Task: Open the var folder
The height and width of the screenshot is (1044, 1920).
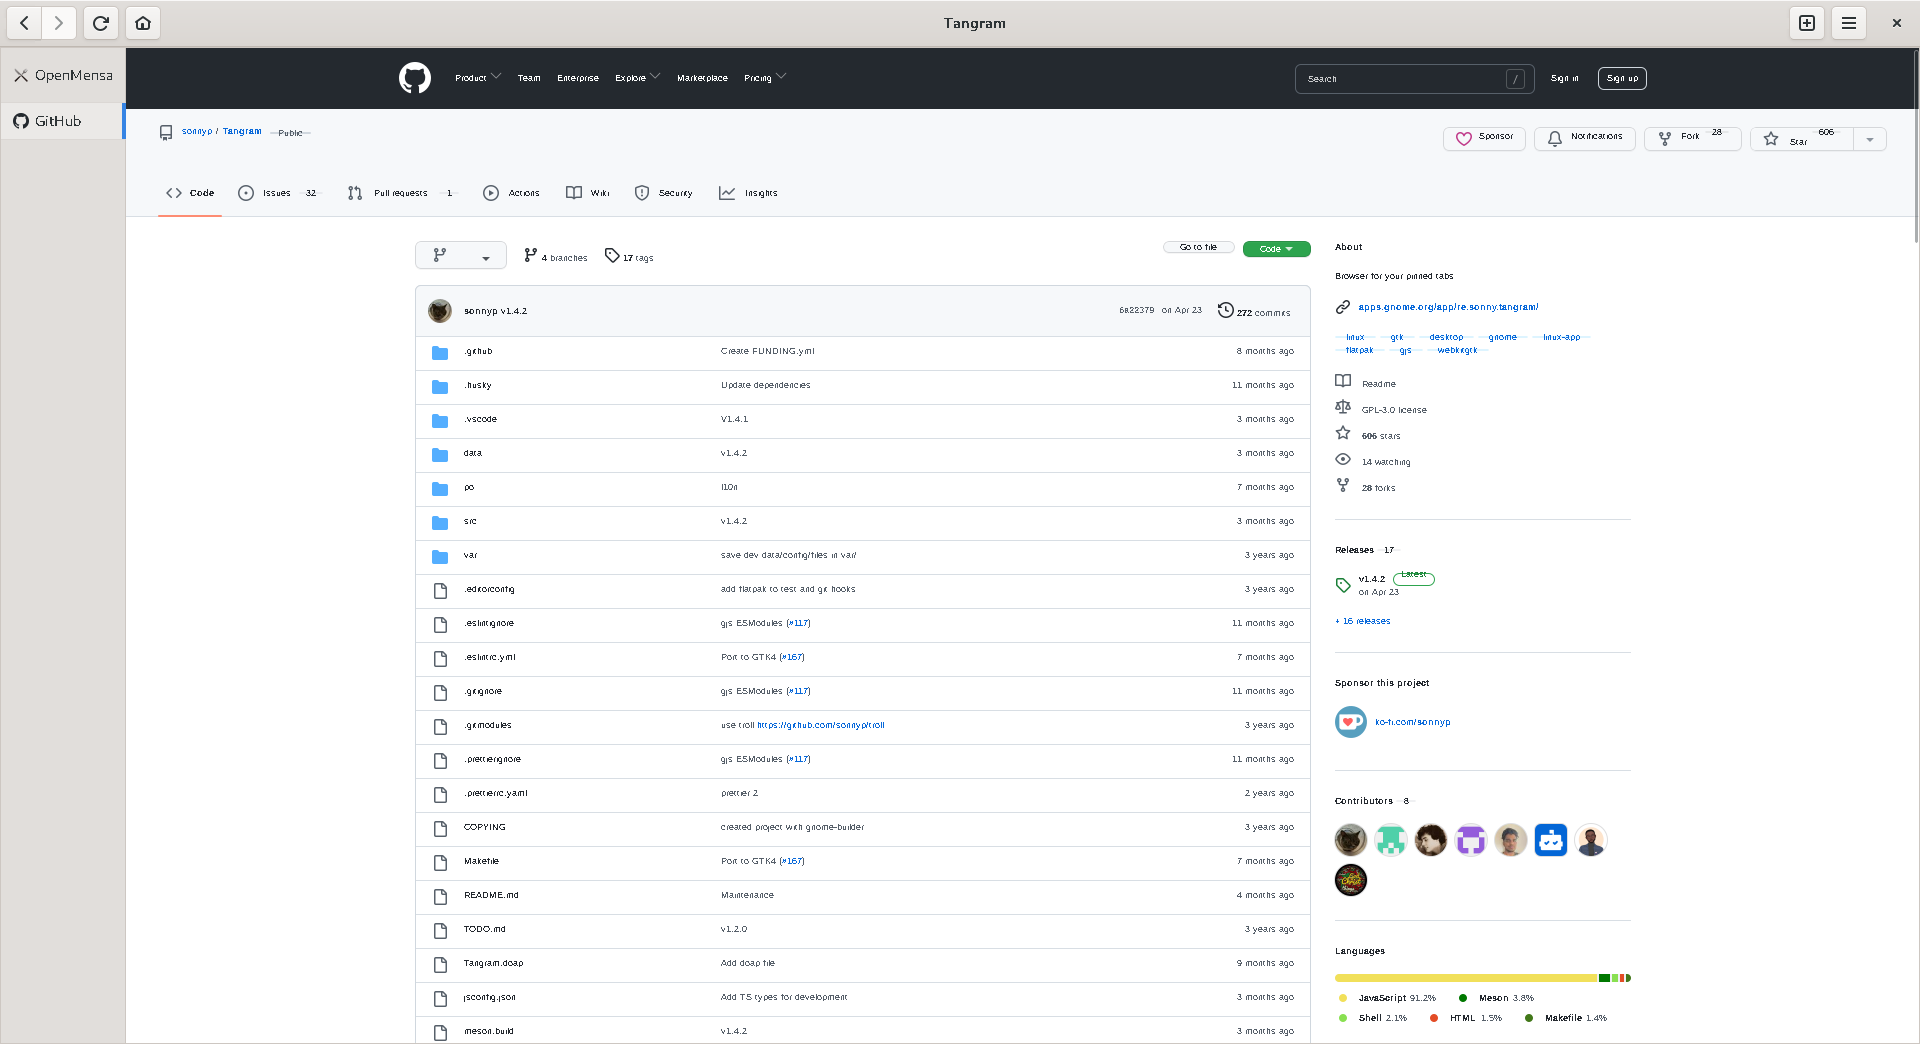Action: [x=470, y=555]
